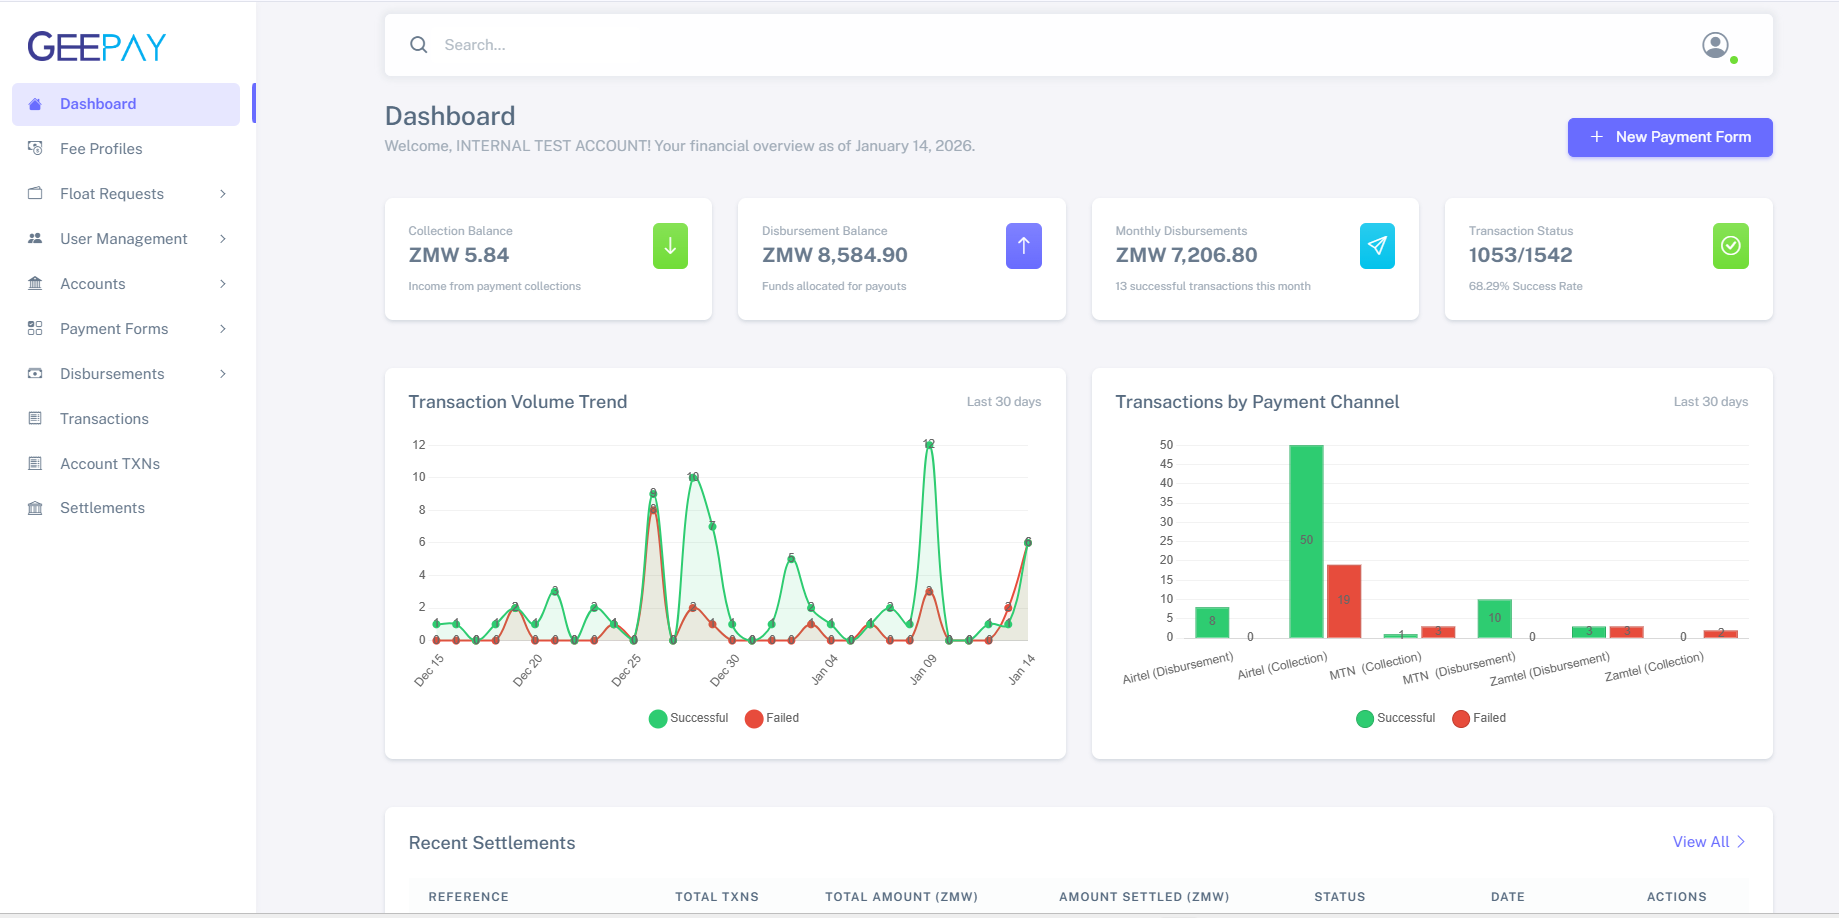Click the user profile avatar icon
The height and width of the screenshot is (918, 1839).
1715,45
